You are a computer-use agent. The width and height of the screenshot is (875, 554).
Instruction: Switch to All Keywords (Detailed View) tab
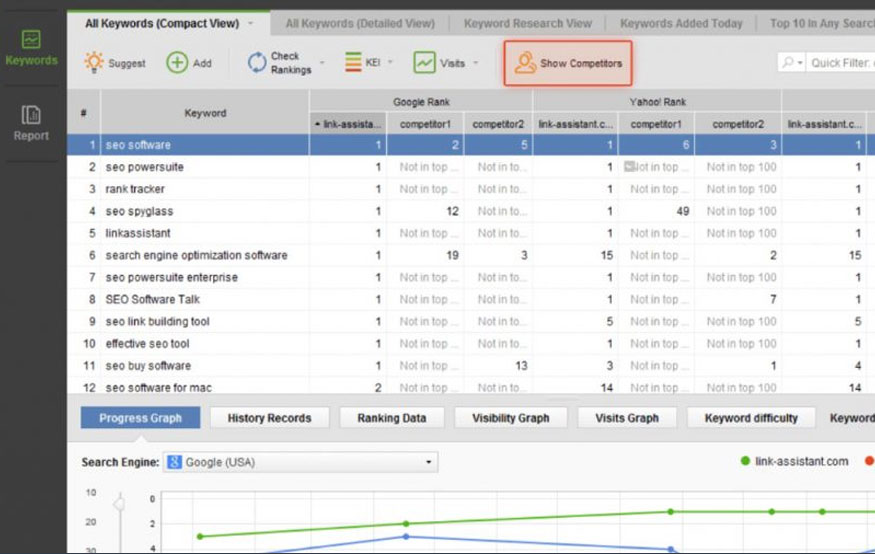(360, 23)
